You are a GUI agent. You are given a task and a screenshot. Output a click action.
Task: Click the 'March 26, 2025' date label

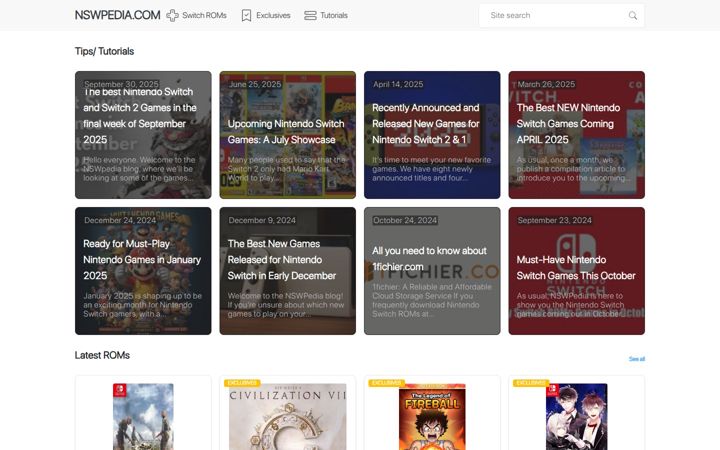[546, 84]
